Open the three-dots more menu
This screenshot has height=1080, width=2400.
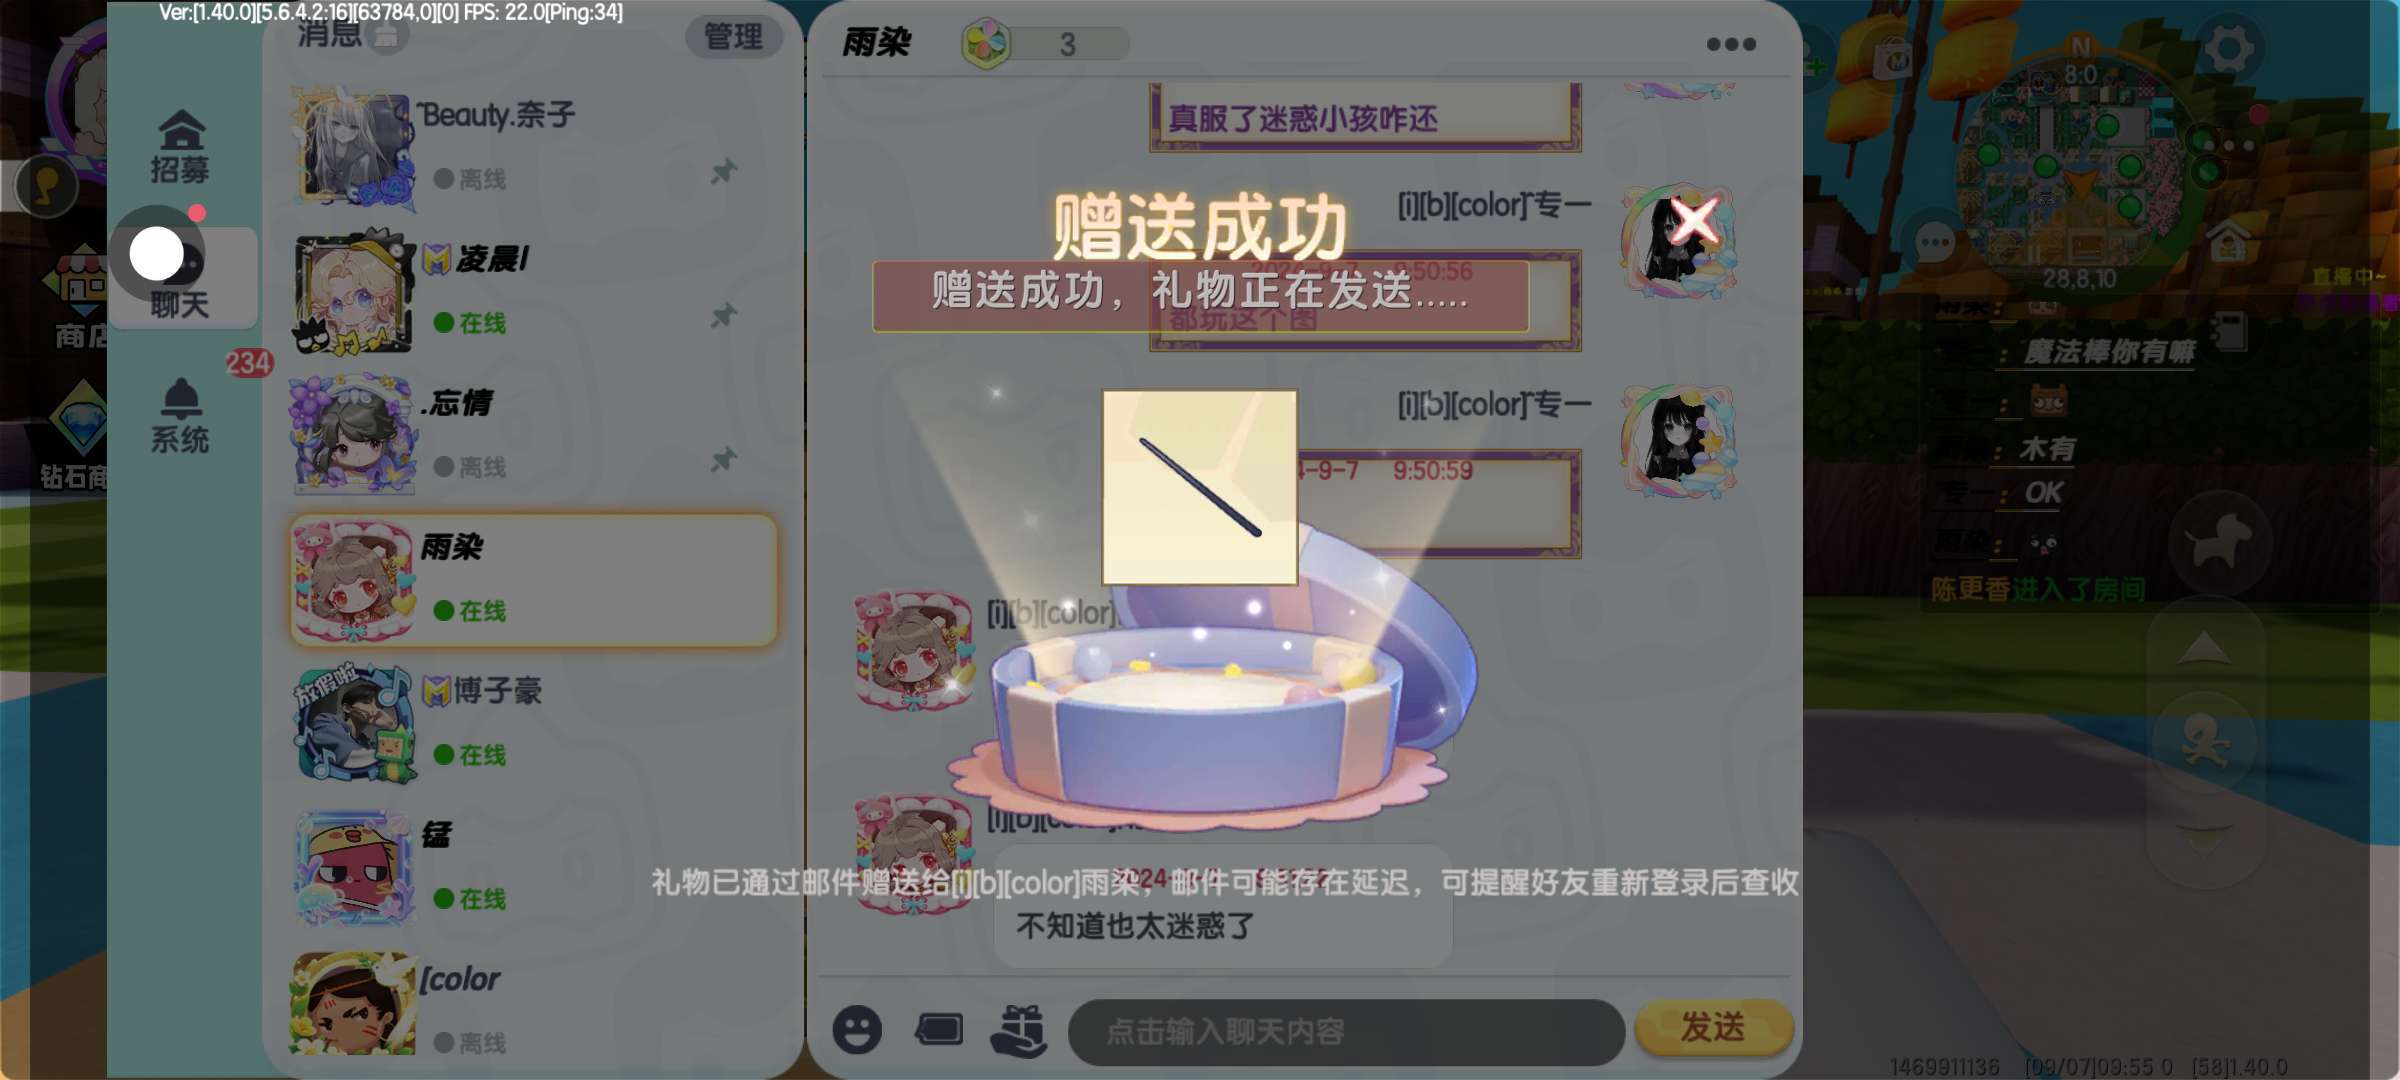click(x=1731, y=44)
